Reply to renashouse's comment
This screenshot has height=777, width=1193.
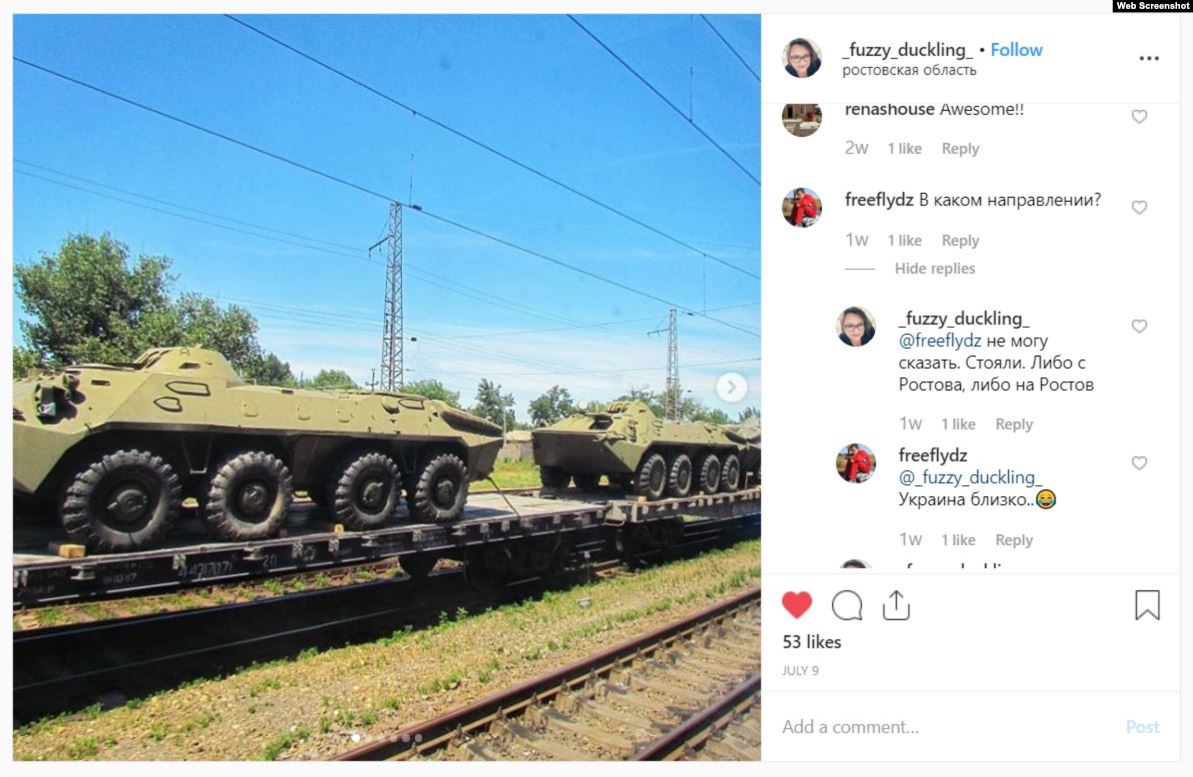coord(960,149)
